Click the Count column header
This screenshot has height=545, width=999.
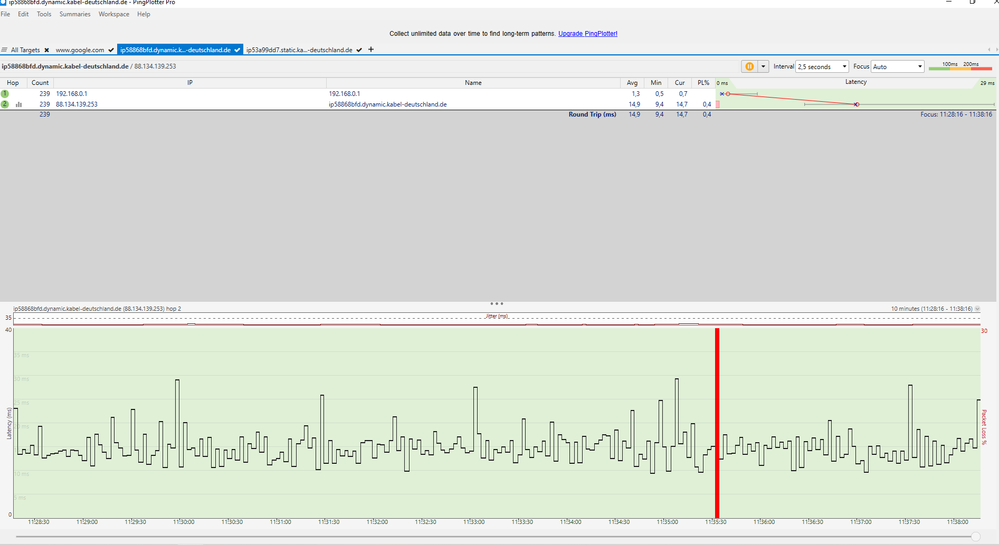coord(40,83)
